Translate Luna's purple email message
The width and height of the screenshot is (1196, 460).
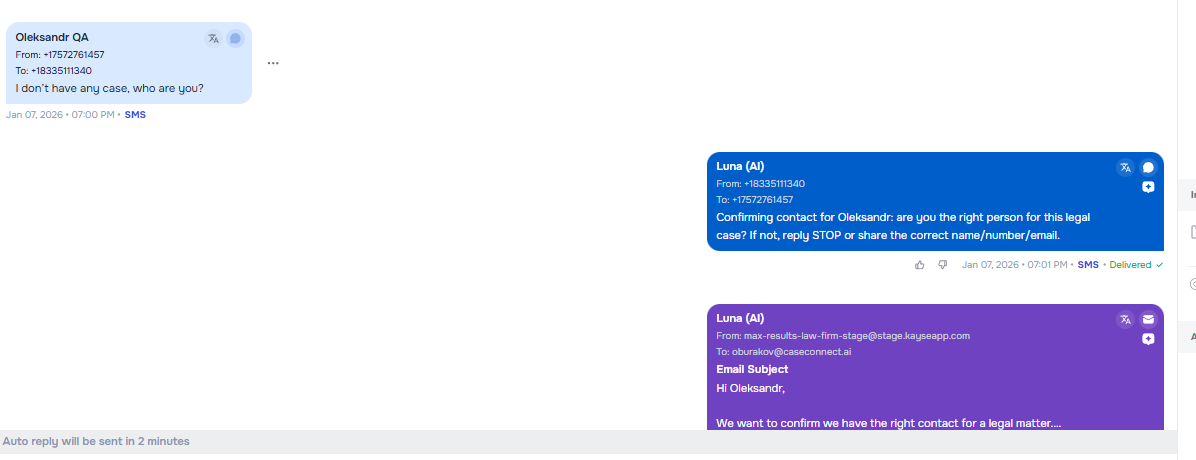point(1125,320)
